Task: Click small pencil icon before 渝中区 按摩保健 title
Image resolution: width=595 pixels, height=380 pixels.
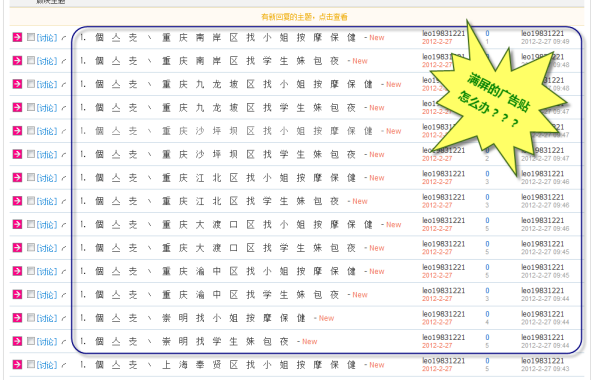Action: 63,271
